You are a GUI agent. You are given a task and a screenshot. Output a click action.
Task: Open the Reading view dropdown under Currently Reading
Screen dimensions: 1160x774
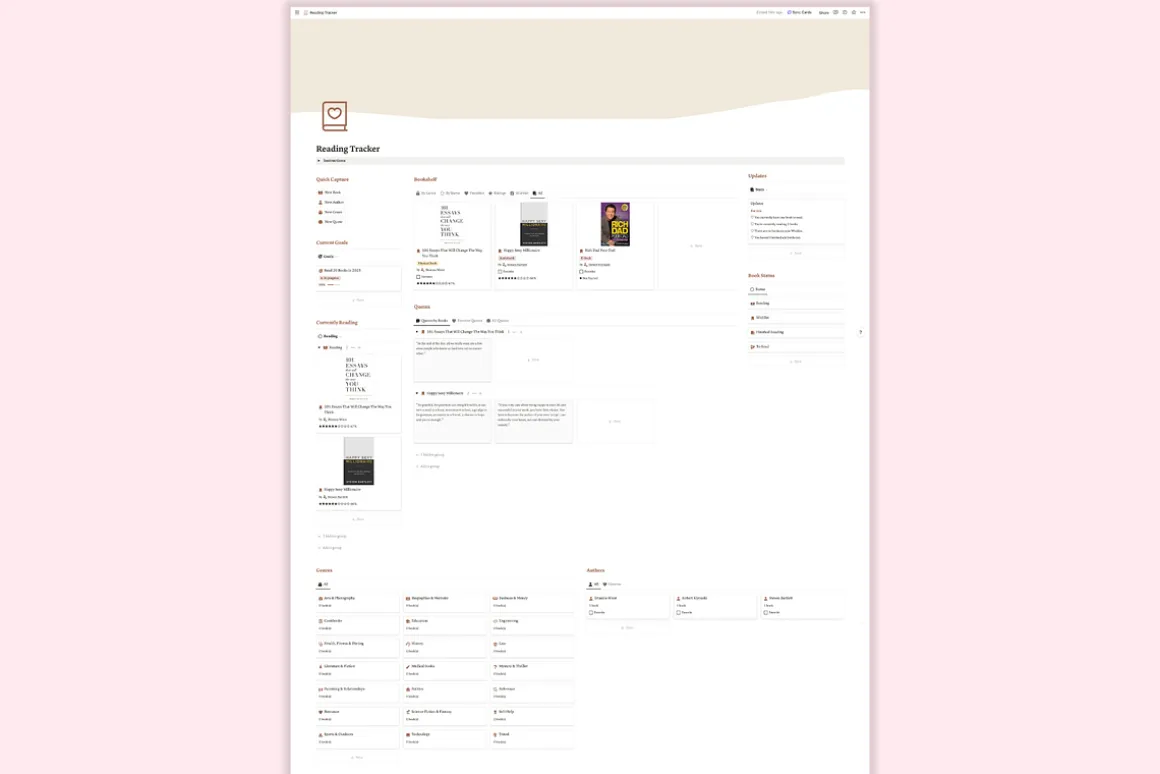pyautogui.click(x=329, y=336)
